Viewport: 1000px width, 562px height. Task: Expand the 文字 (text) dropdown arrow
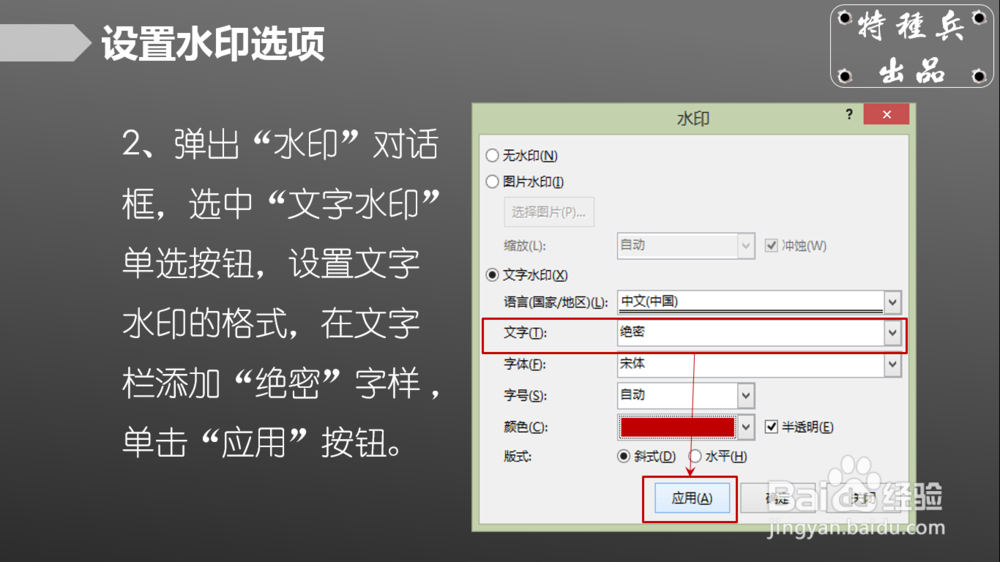point(892,333)
